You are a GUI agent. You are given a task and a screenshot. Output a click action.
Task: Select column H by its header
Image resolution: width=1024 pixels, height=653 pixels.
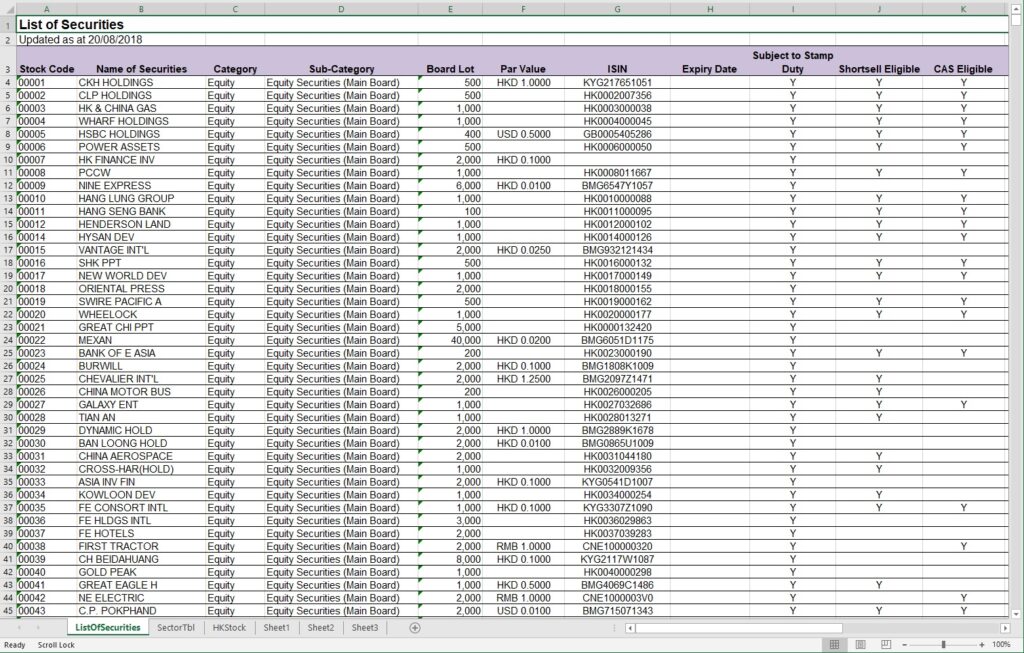[x=710, y=9]
